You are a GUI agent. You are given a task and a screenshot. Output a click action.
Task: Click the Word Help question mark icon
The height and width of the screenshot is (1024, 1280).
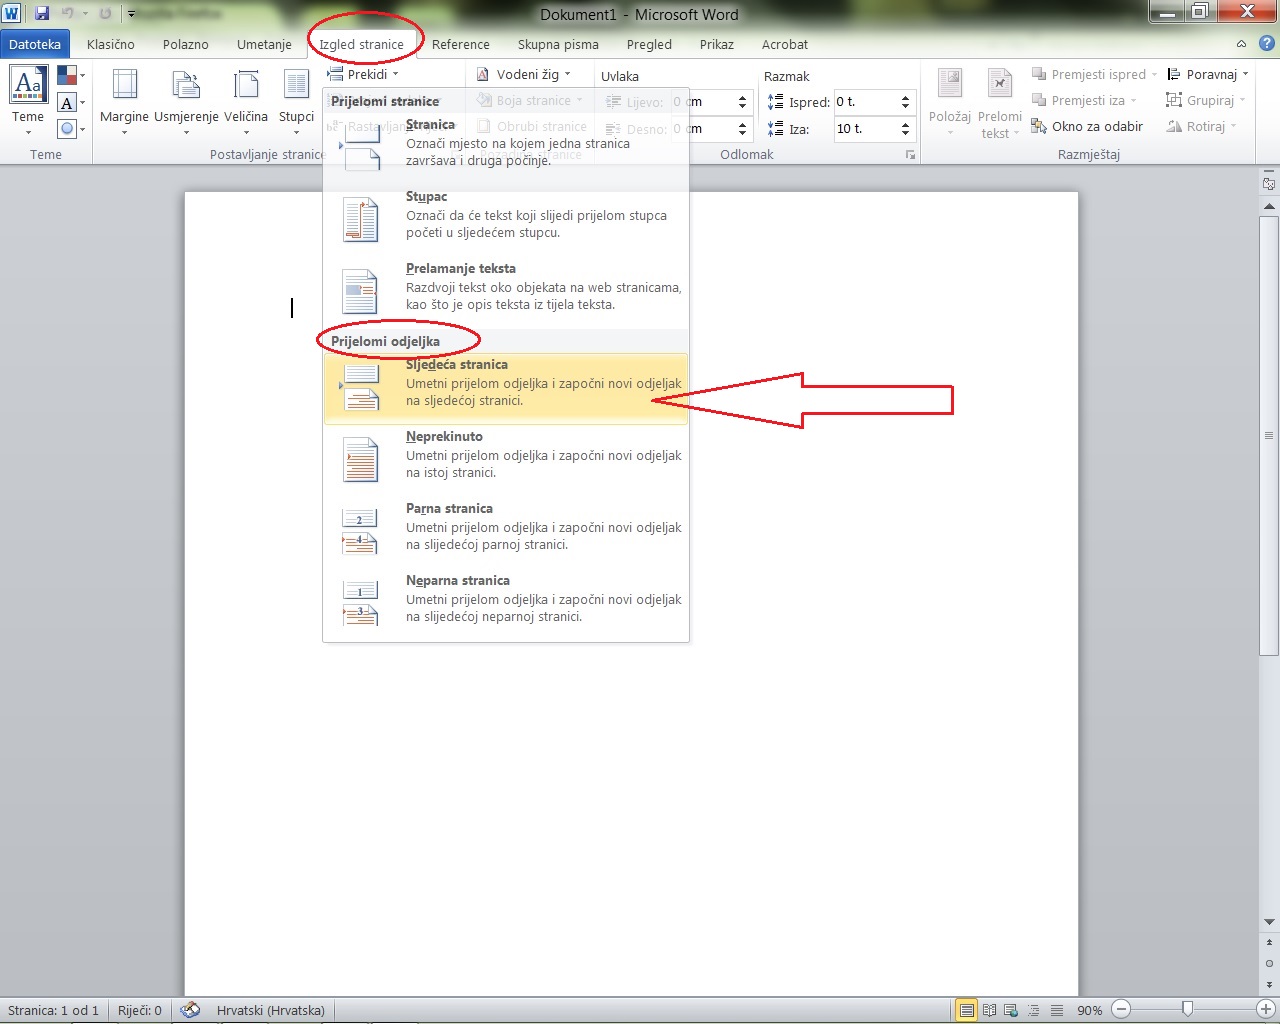pyautogui.click(x=1266, y=44)
